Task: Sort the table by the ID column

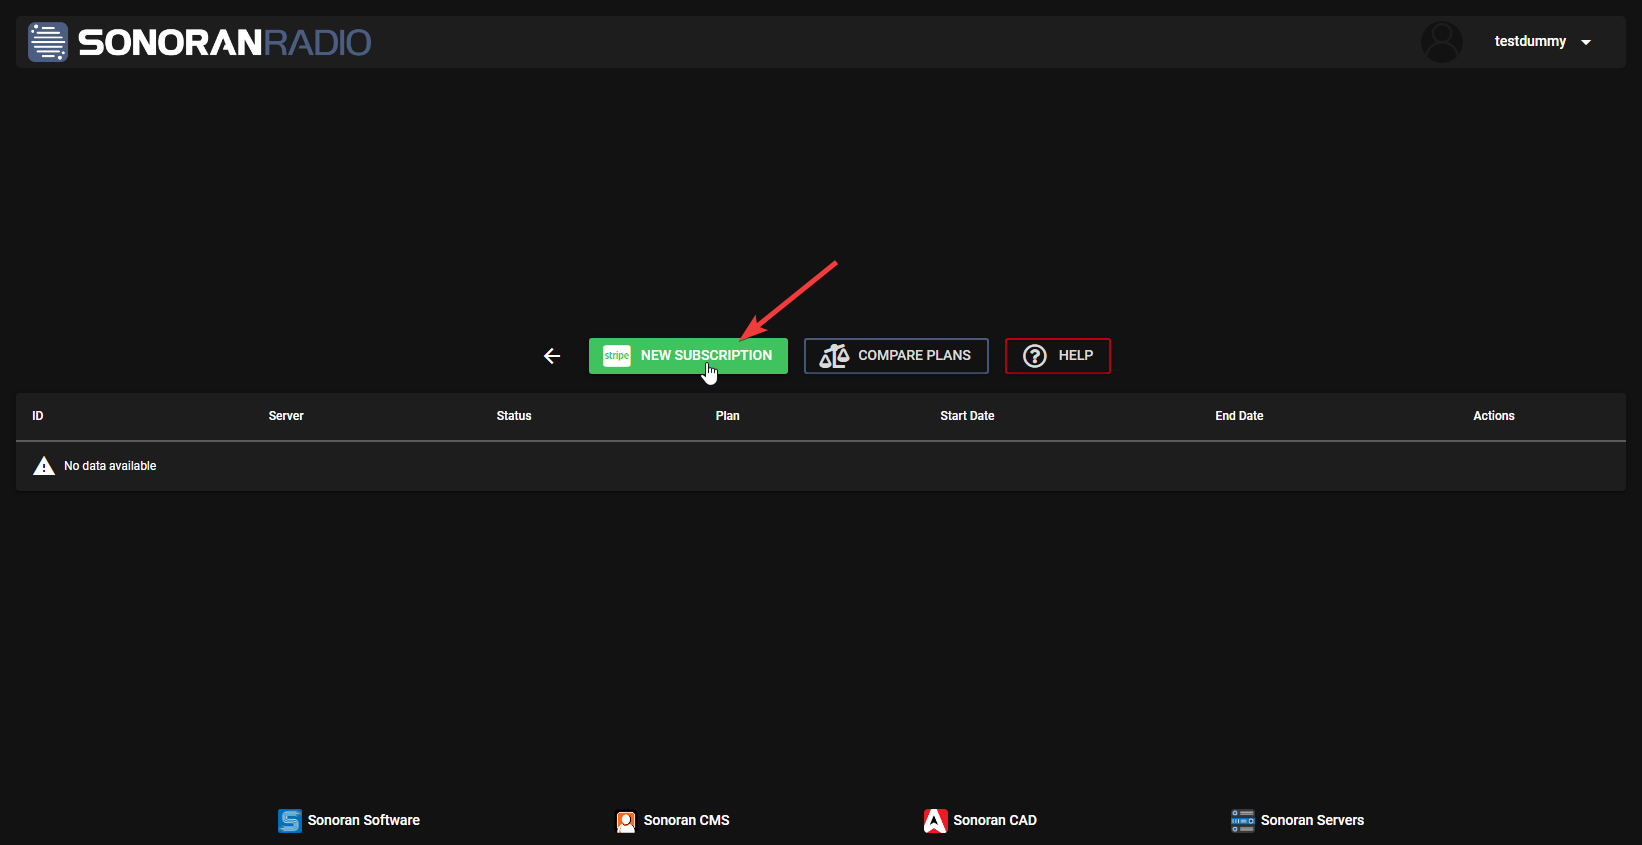Action: 38,416
